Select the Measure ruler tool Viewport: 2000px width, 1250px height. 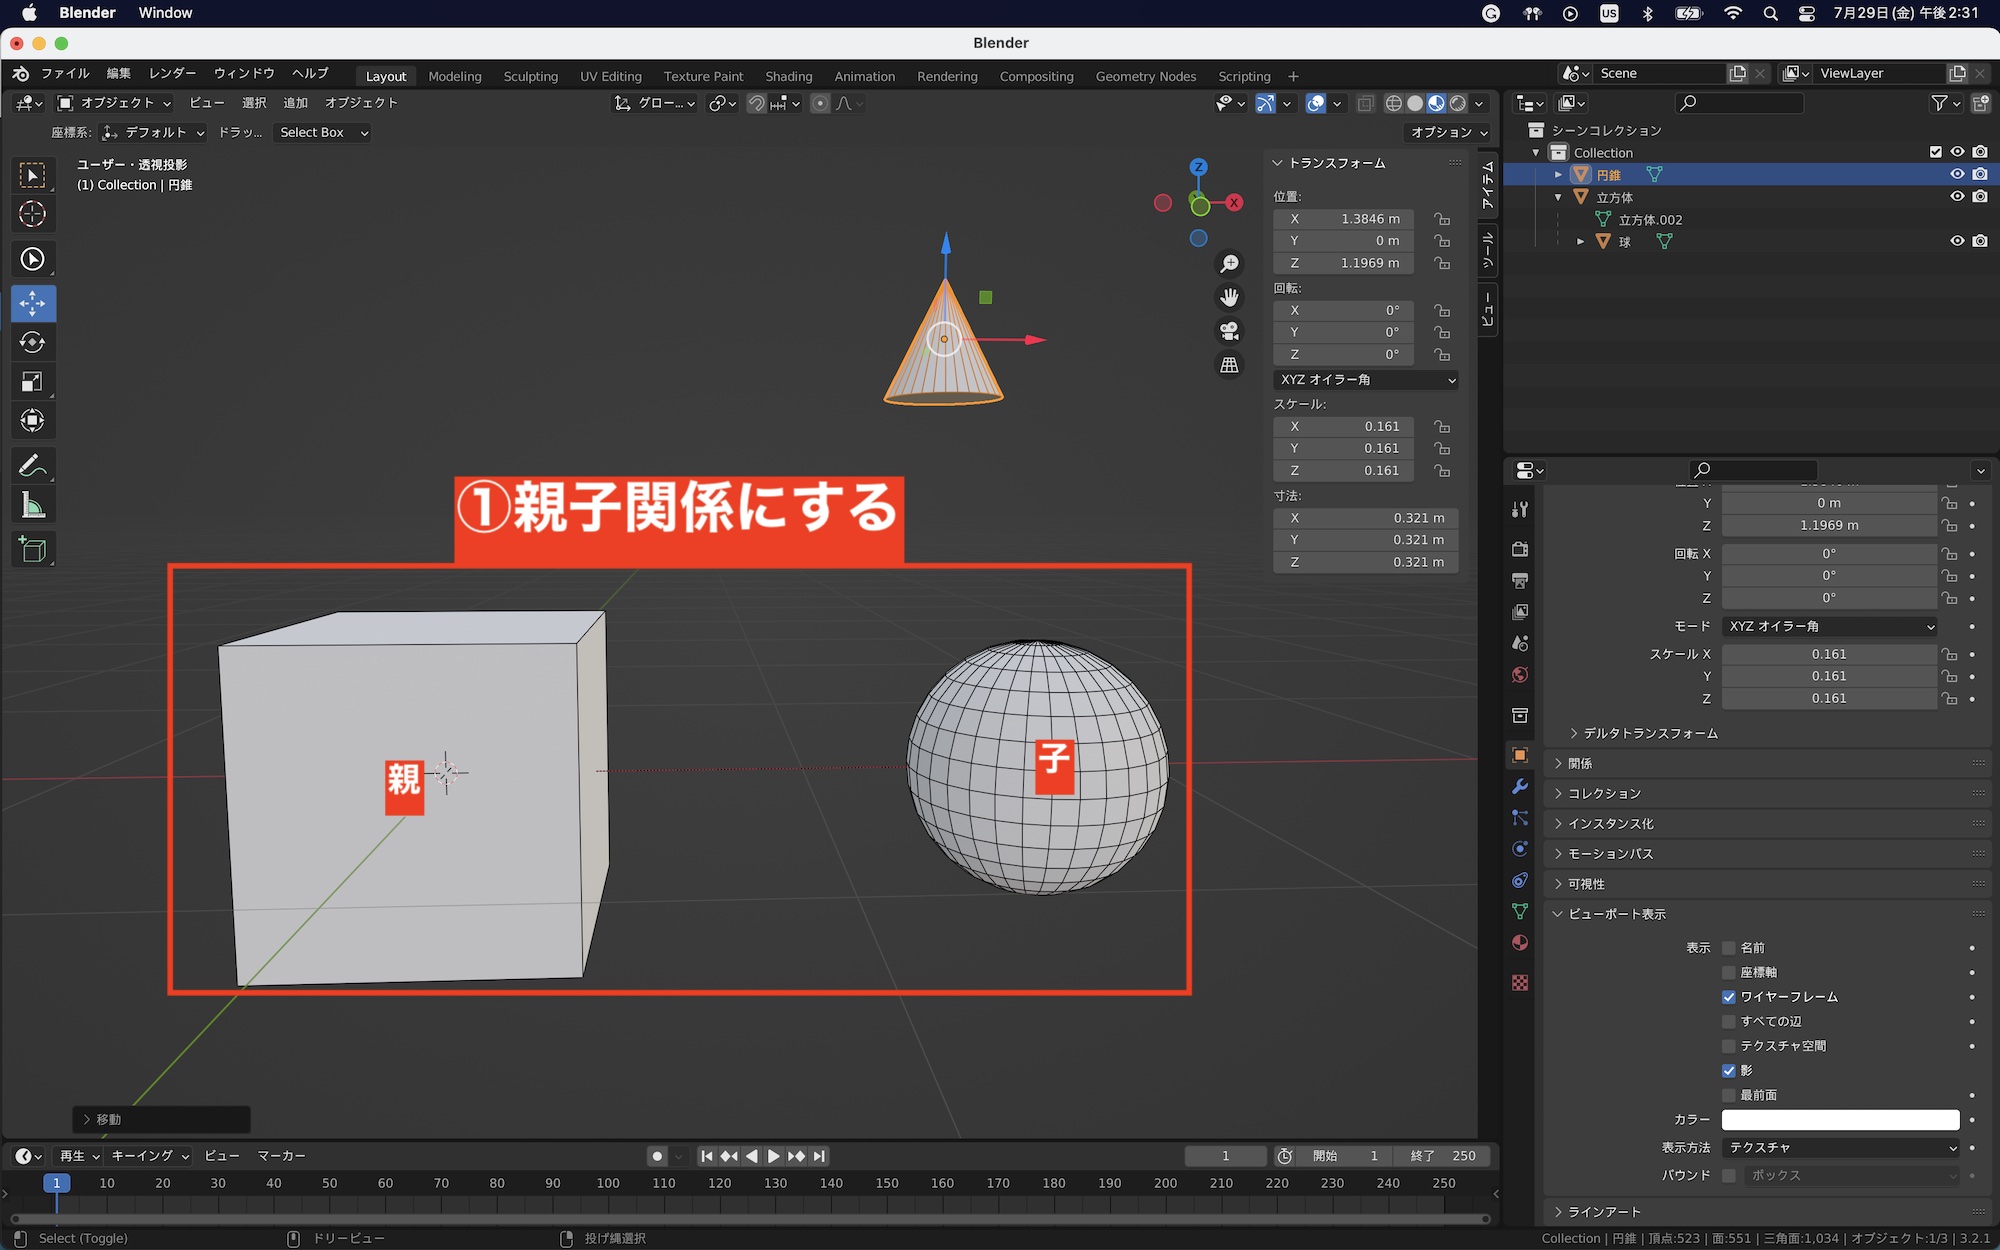click(32, 506)
